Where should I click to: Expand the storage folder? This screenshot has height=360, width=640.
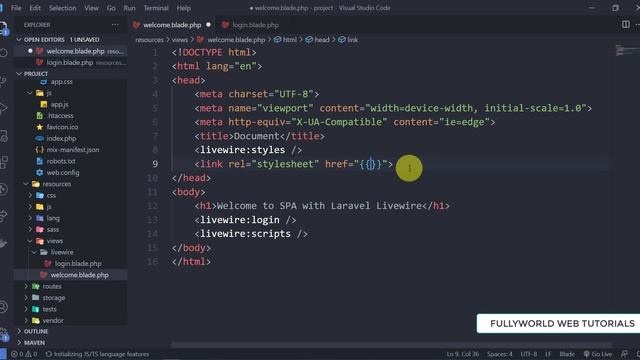(x=53, y=298)
